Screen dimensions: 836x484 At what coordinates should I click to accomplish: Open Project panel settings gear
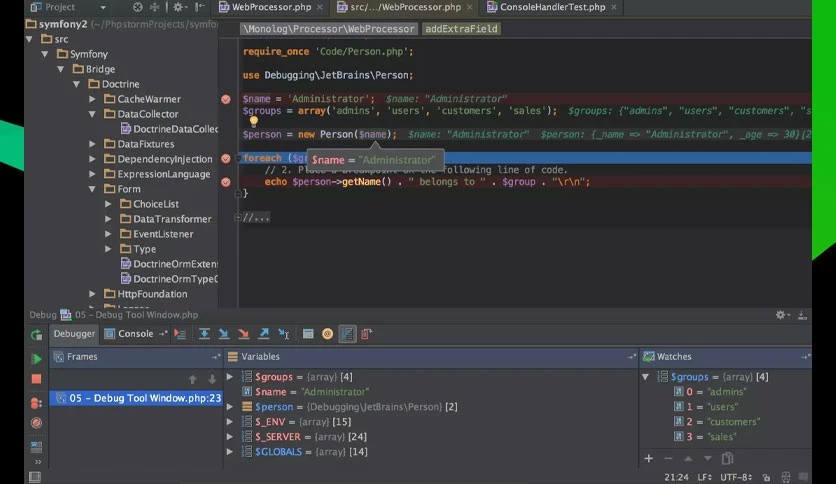[179, 7]
